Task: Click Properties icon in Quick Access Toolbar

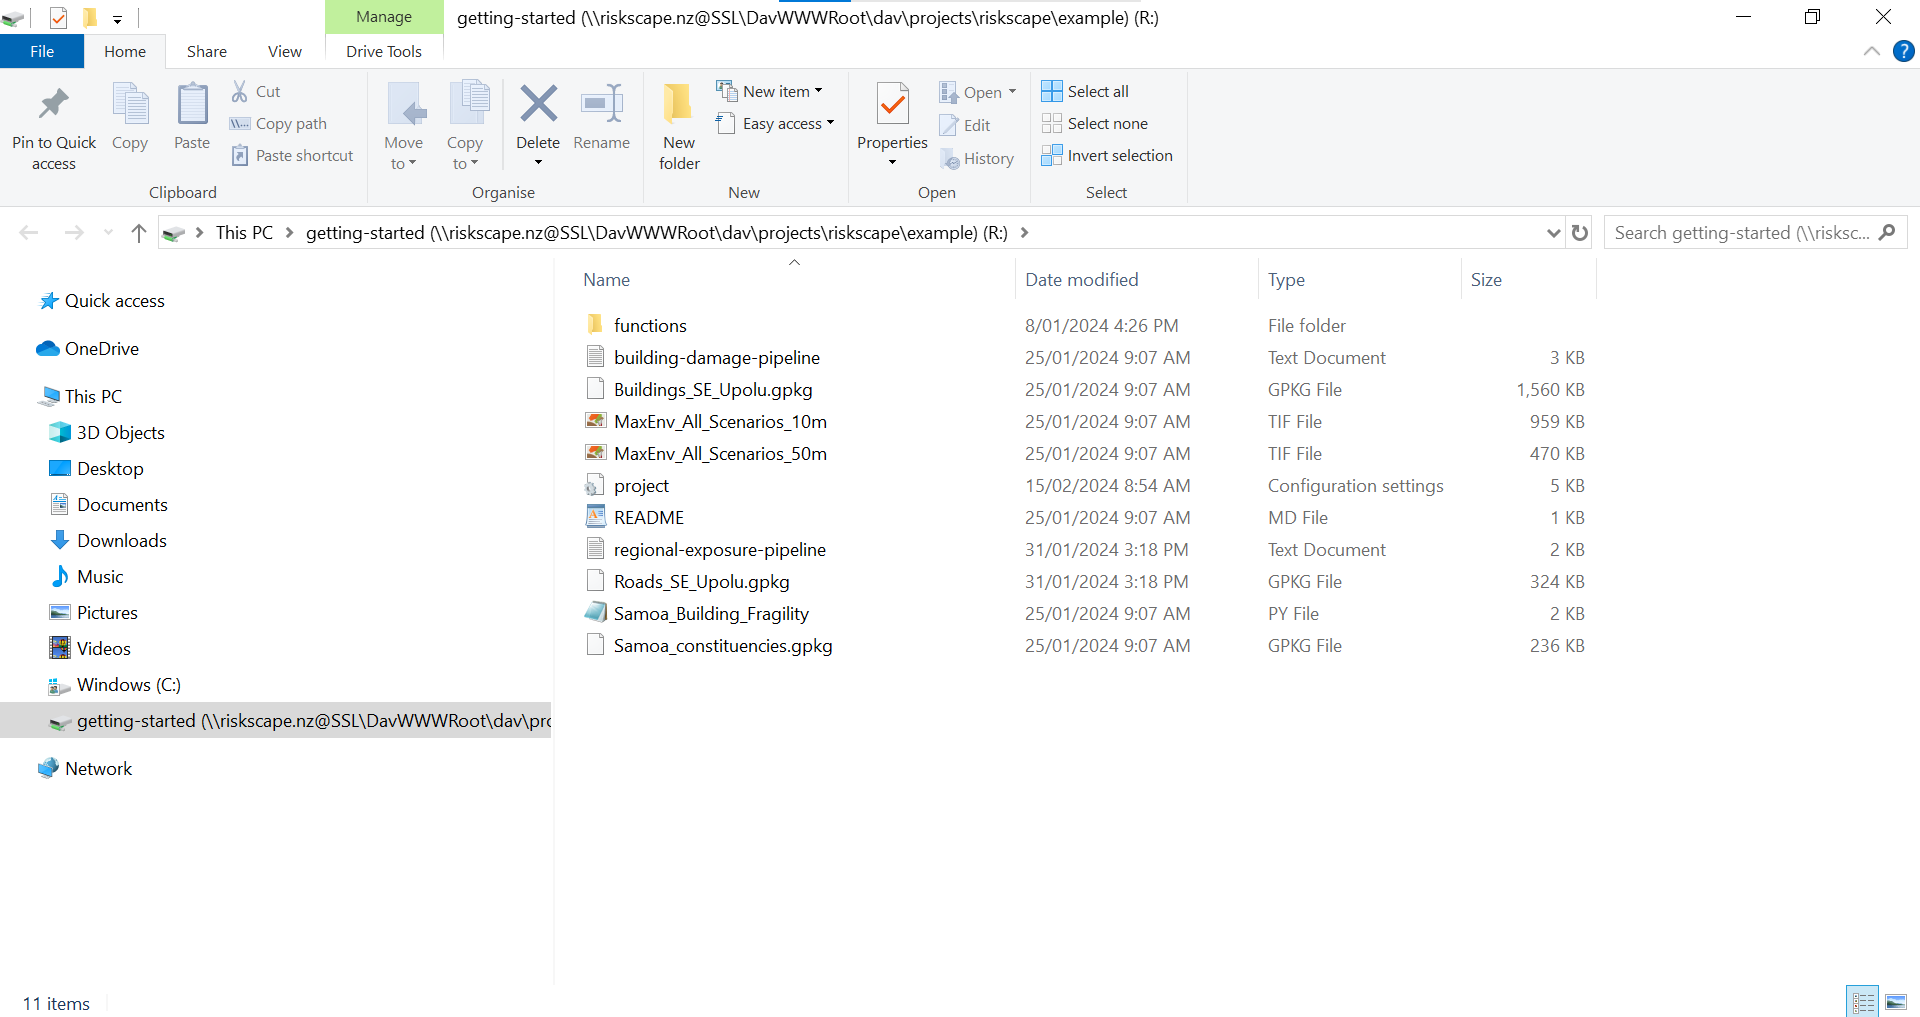Action: pyautogui.click(x=58, y=17)
